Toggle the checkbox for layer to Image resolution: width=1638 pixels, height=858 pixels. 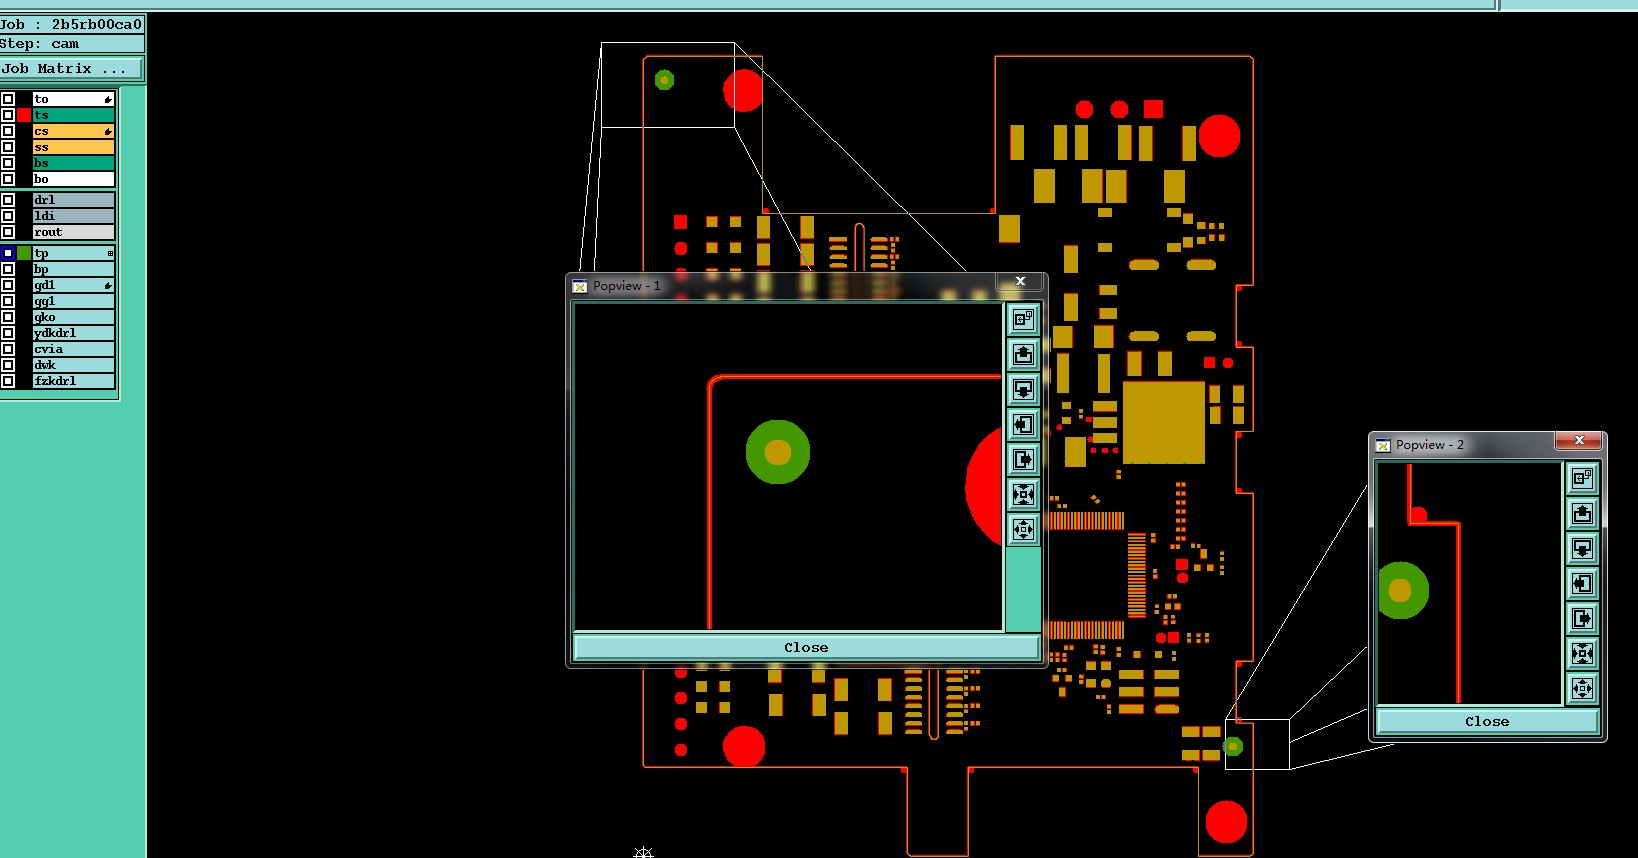click(x=8, y=99)
